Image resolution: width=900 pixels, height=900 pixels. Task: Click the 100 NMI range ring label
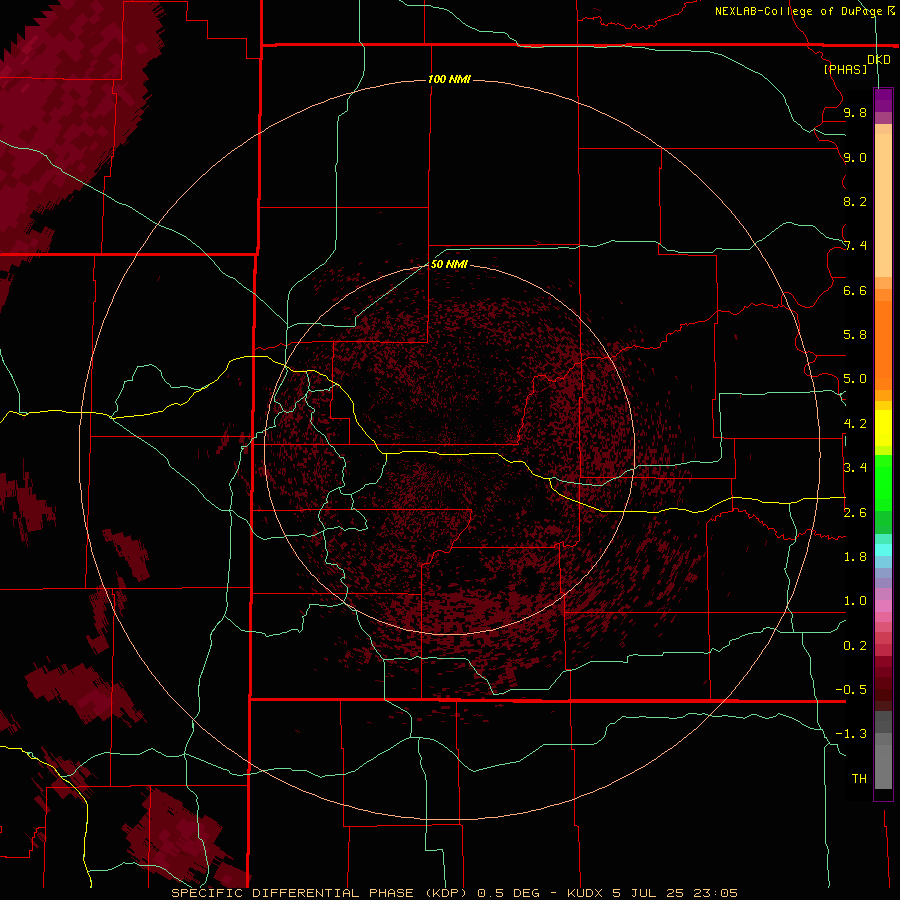(x=449, y=79)
